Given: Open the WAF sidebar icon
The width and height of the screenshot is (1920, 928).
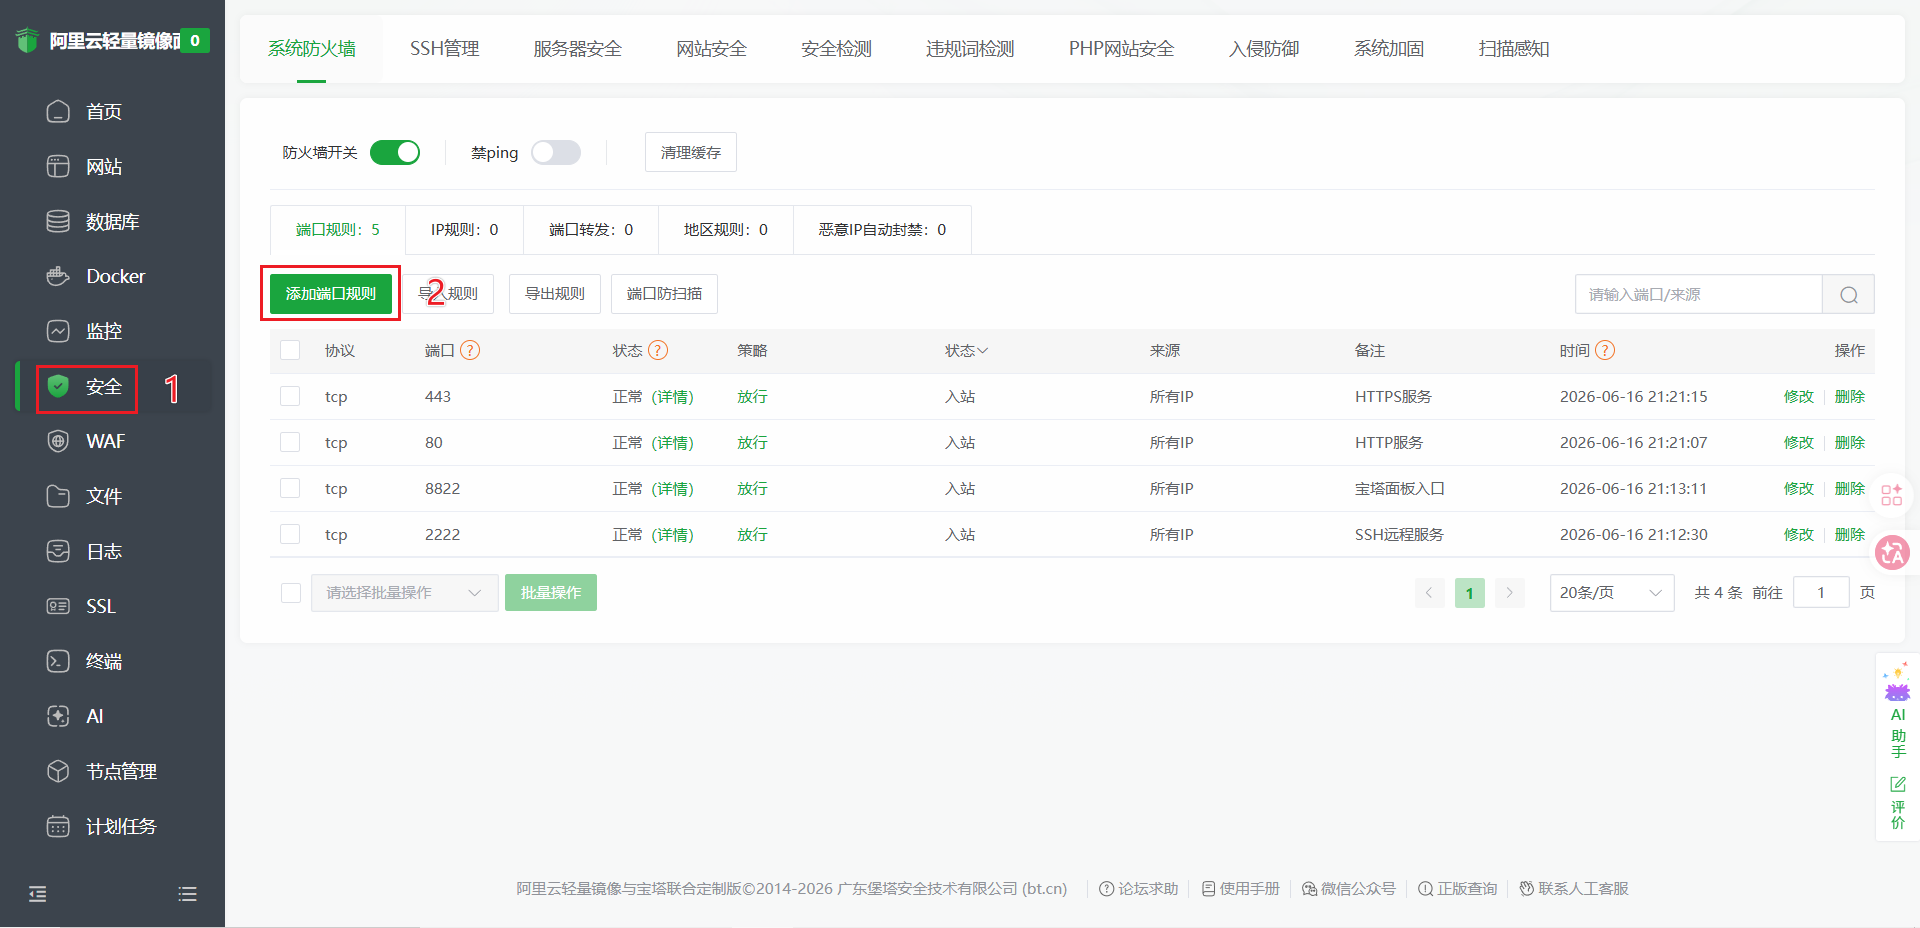Looking at the screenshot, I should [58, 441].
